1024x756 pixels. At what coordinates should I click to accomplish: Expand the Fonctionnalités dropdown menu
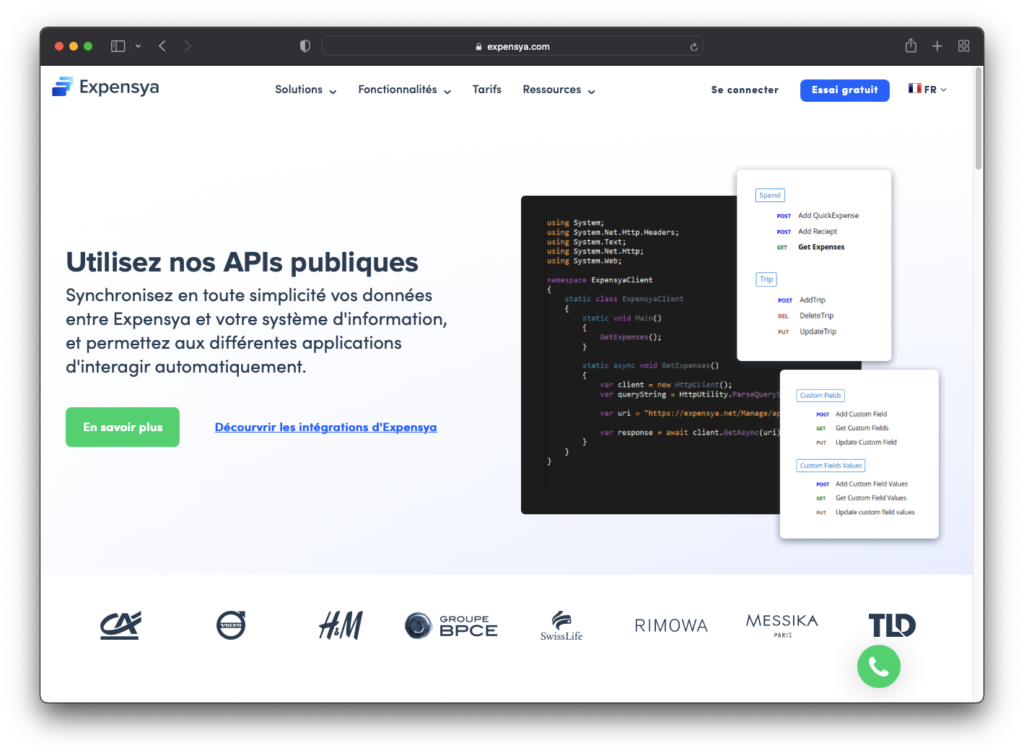[x=404, y=90]
